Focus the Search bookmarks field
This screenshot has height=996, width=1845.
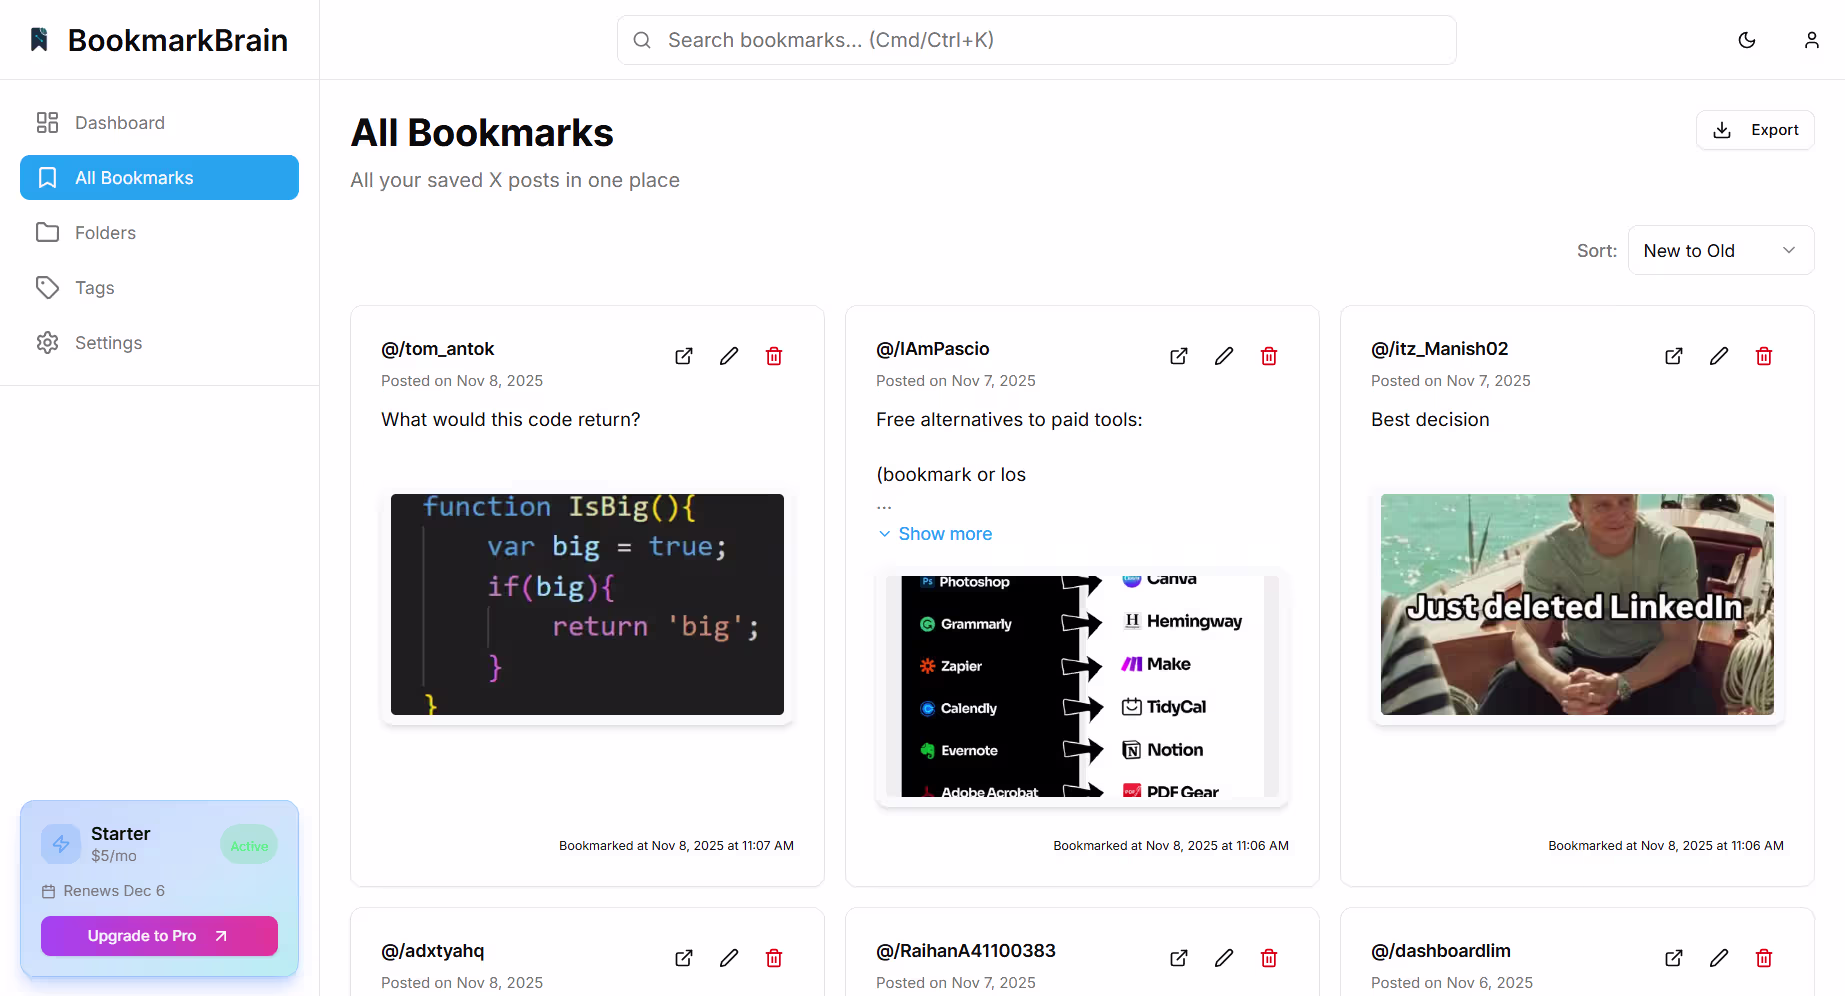tap(1036, 40)
